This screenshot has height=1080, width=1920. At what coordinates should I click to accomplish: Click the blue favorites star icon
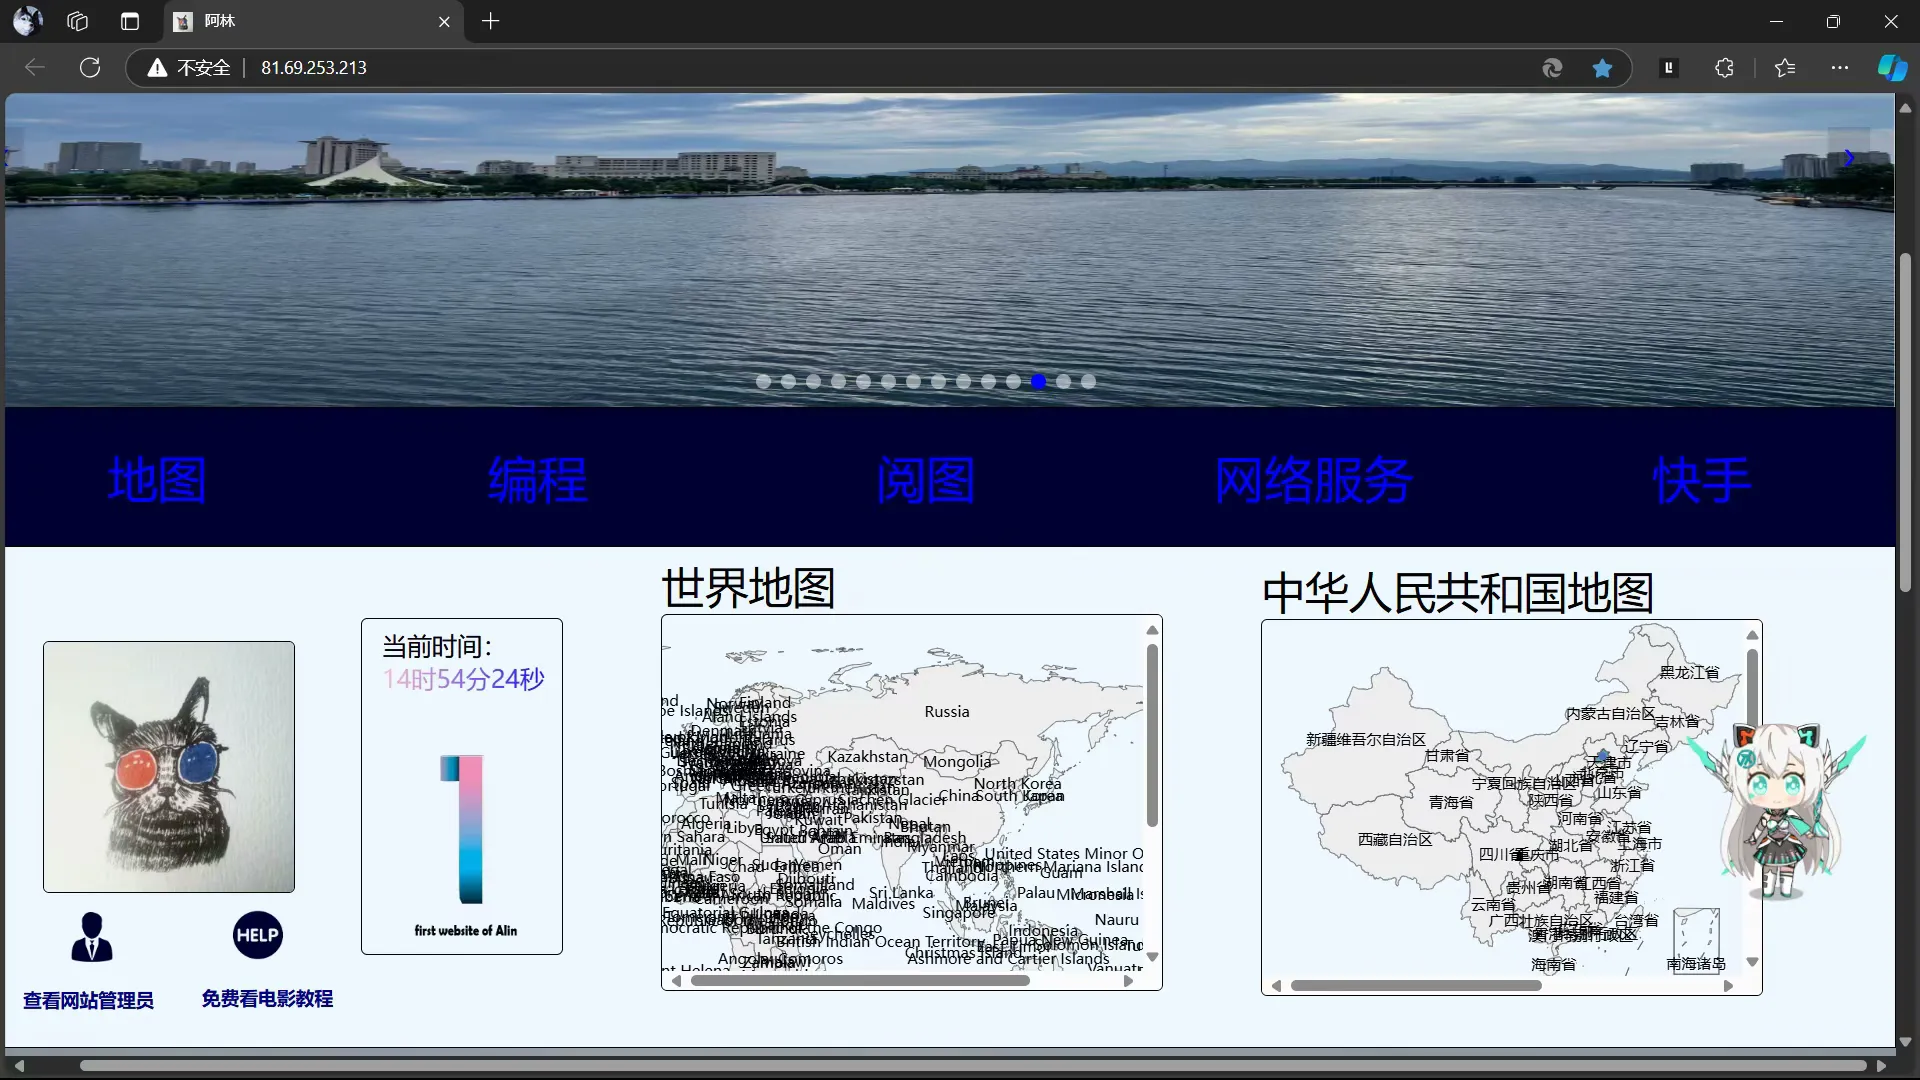(x=1602, y=68)
